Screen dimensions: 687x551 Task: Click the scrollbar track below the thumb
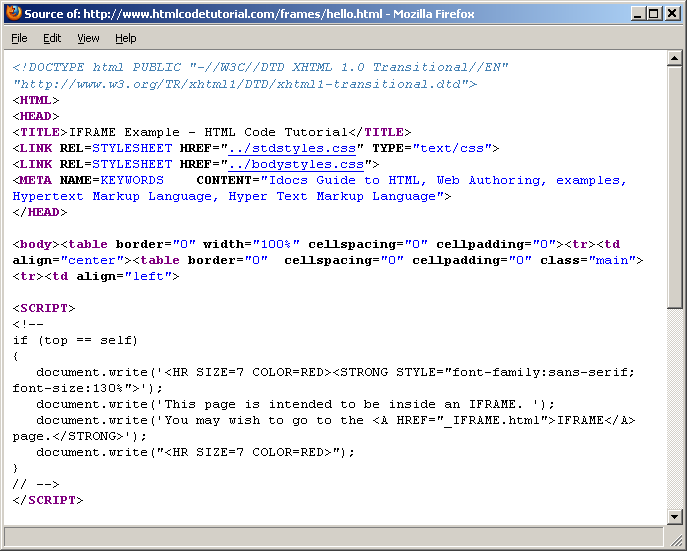(x=674, y=409)
